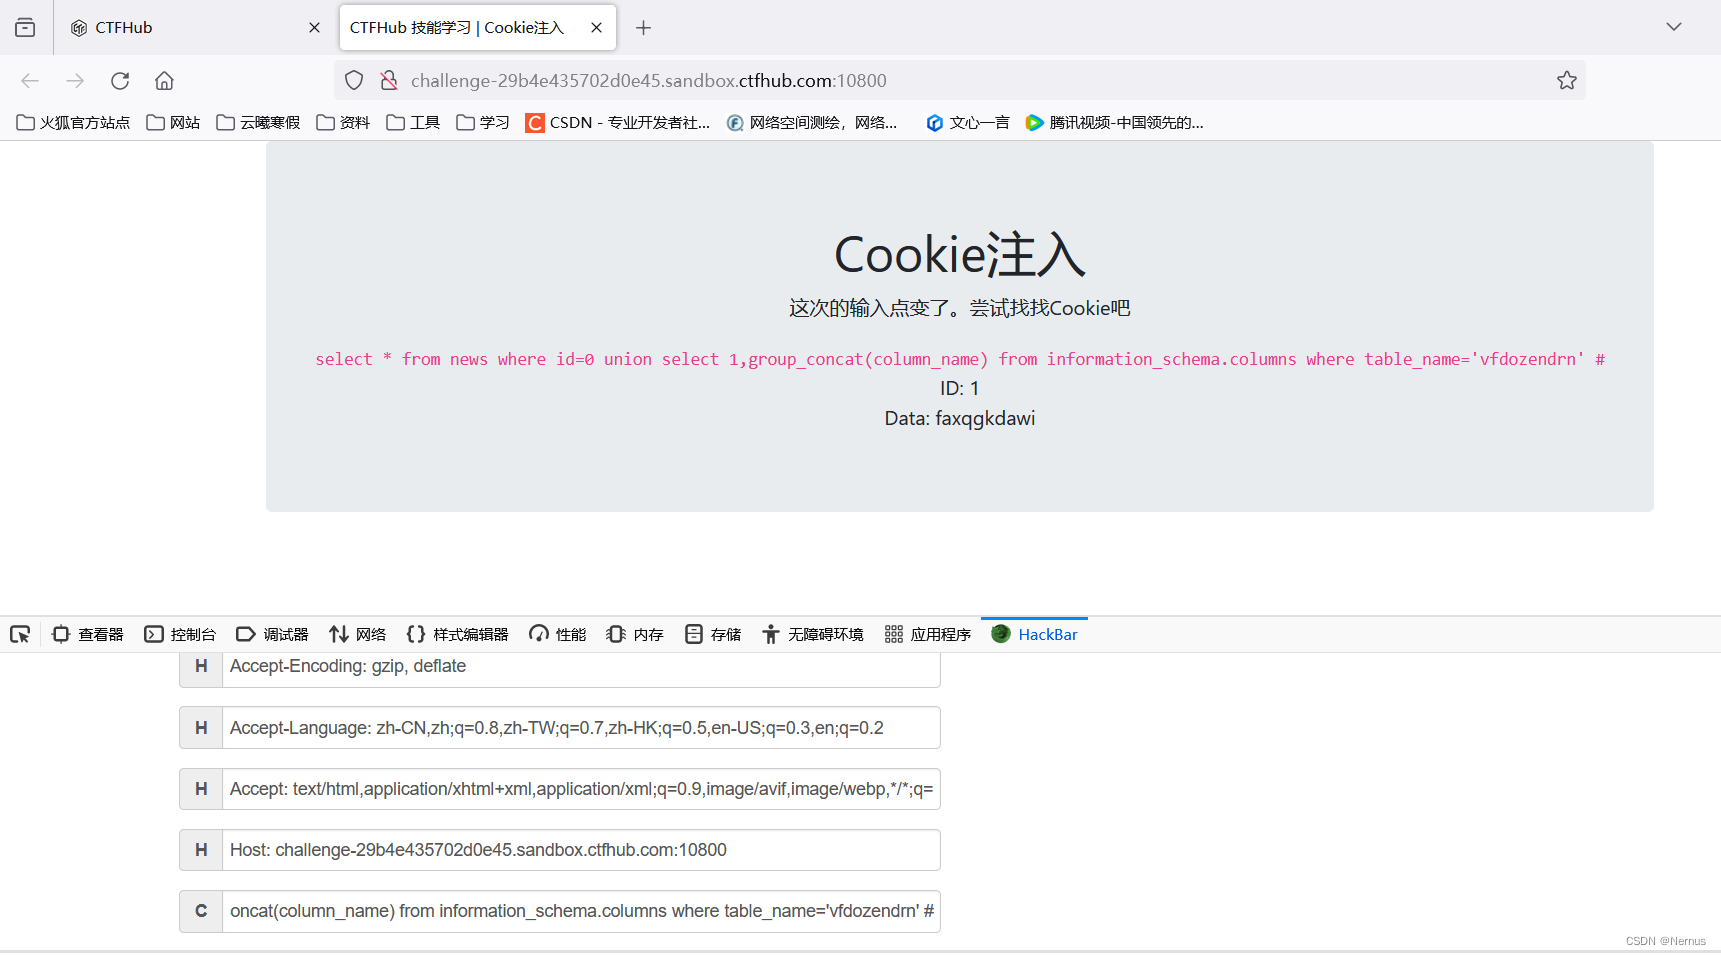Click the home button icon

tap(164, 80)
